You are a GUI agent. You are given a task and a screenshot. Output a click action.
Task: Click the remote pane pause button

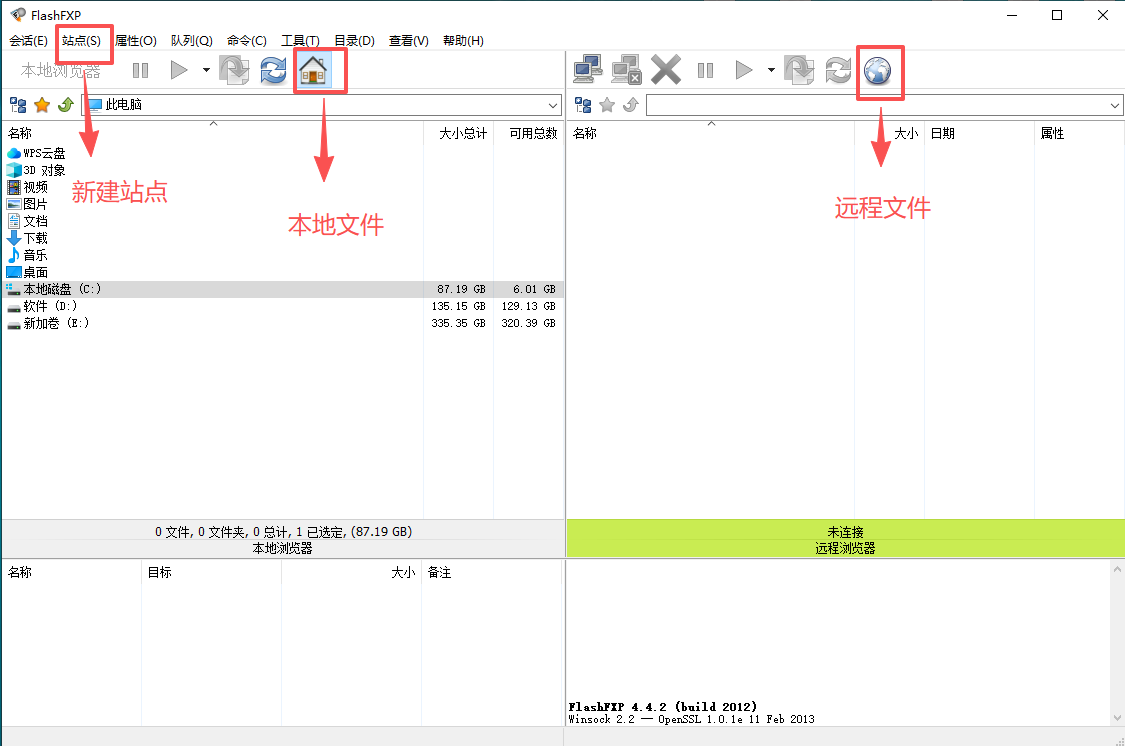(705, 70)
